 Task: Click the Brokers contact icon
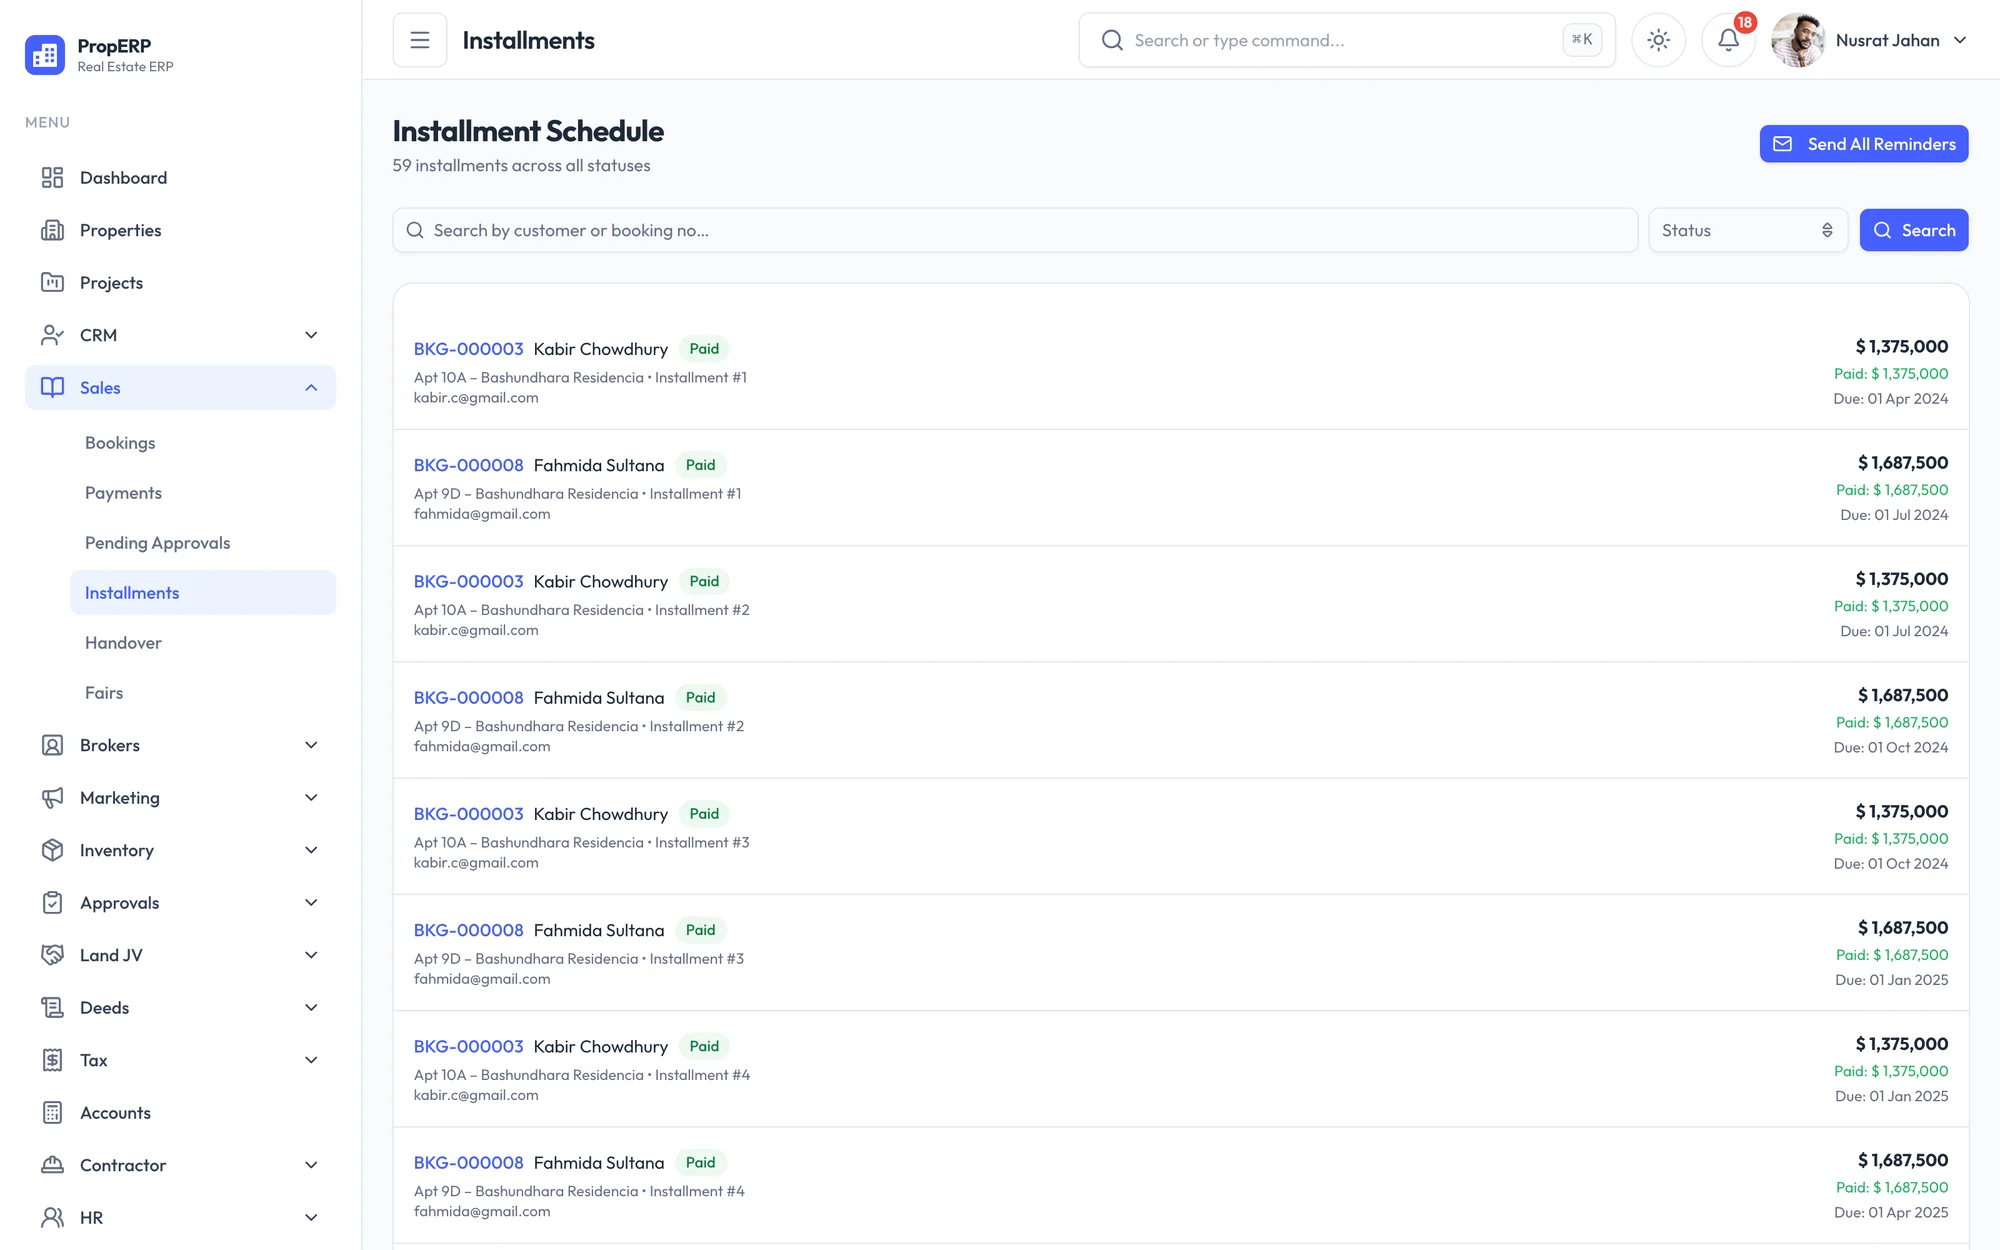coord(52,745)
